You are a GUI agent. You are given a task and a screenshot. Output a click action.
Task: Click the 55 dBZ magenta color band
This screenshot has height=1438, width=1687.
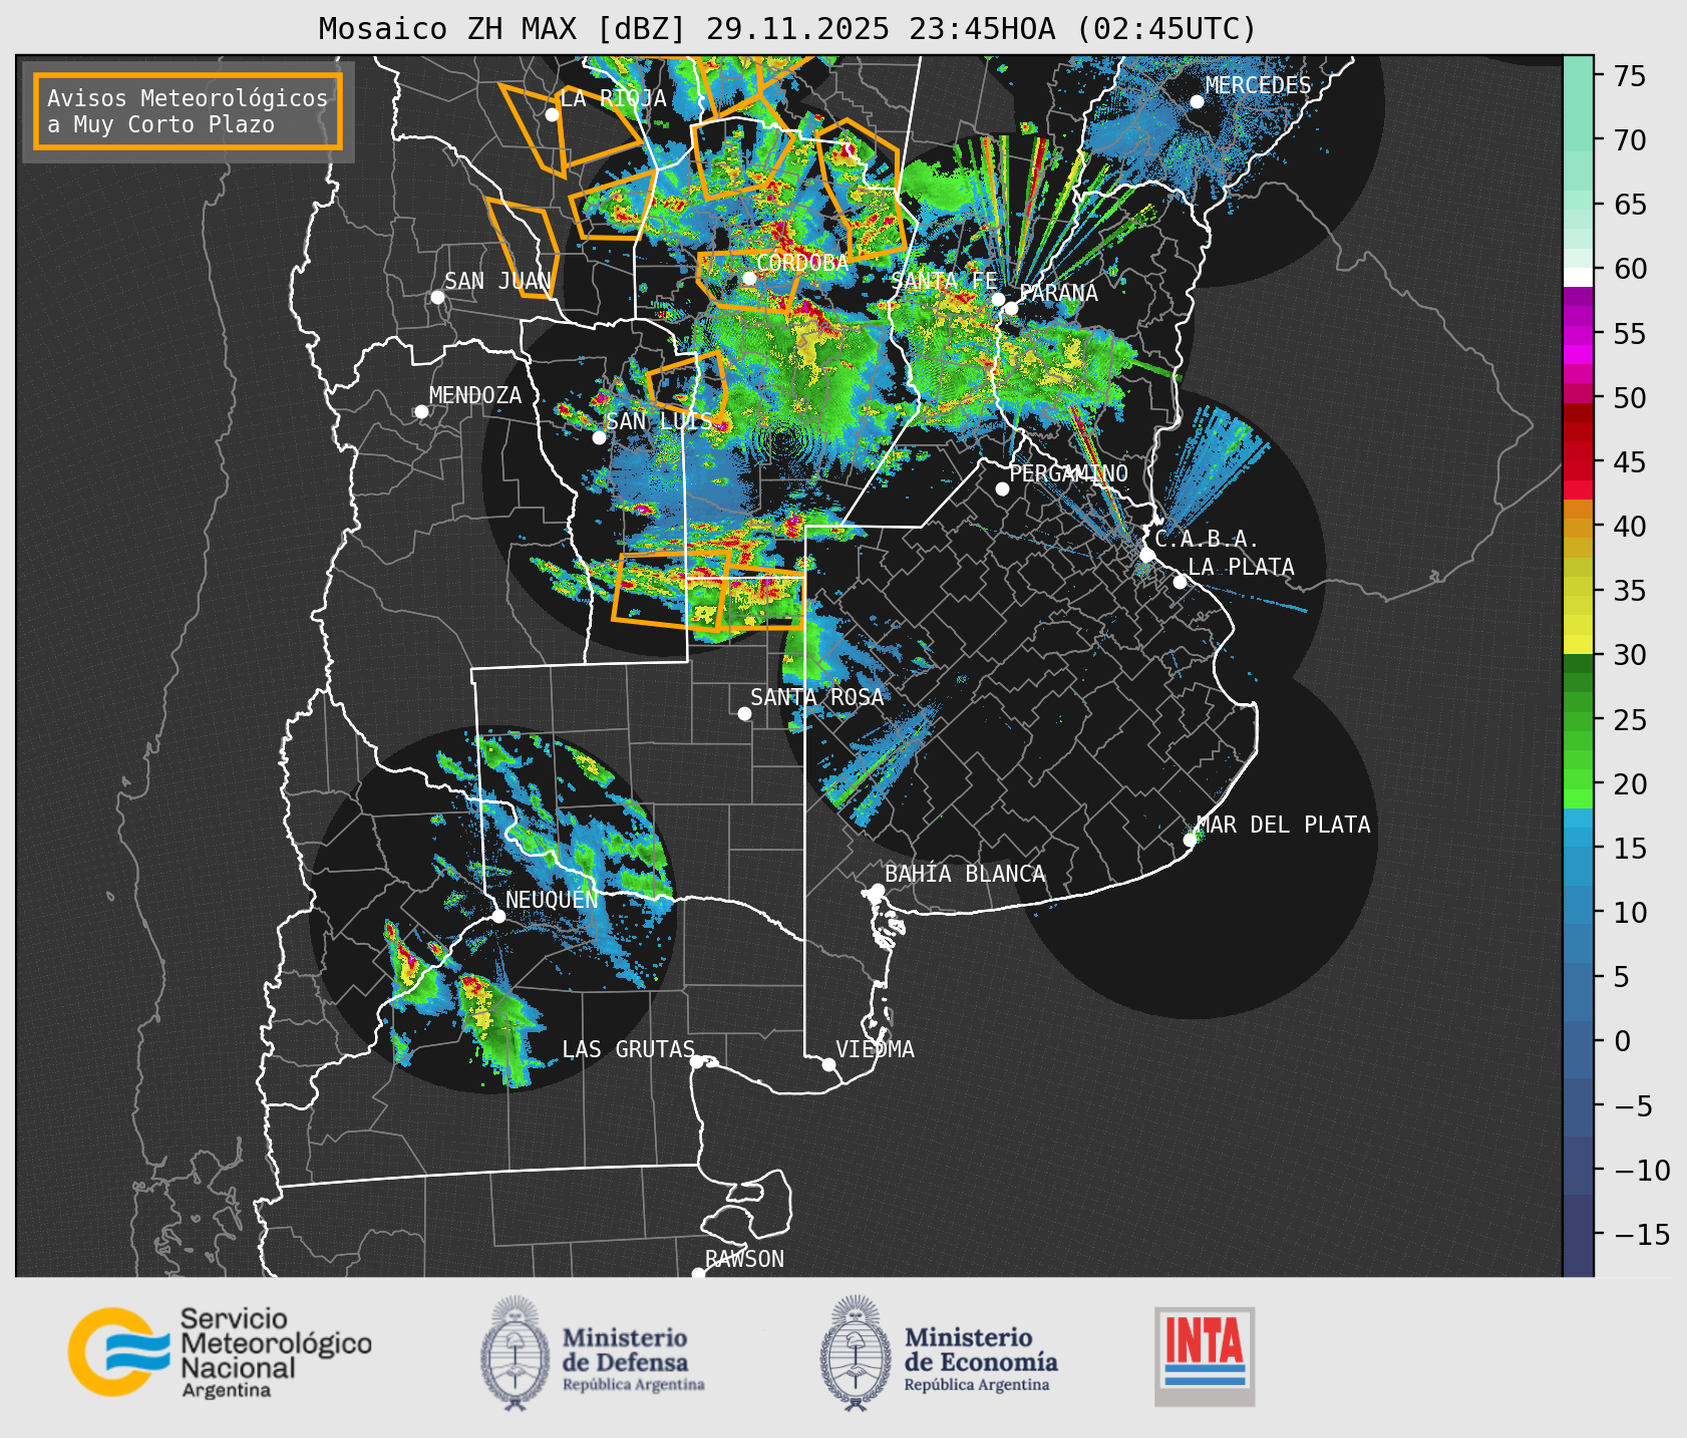(1578, 334)
